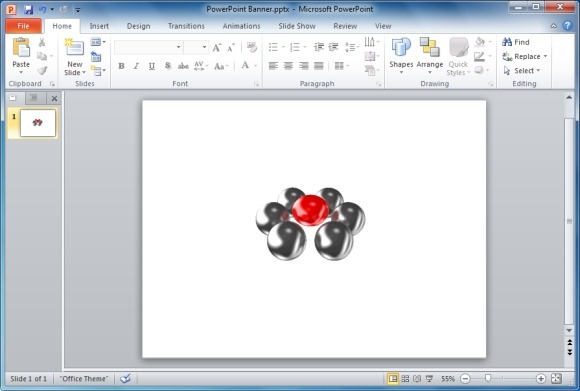Click the Find button
The height and width of the screenshot is (391, 580).
(x=516, y=42)
